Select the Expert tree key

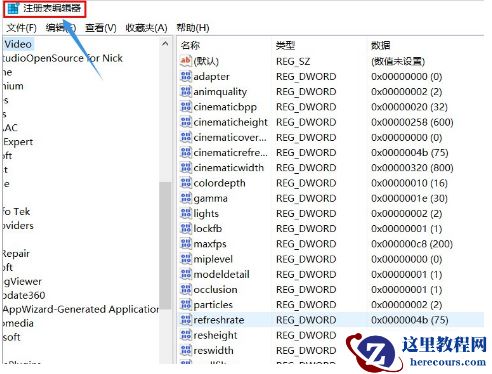pyautogui.click(x=18, y=142)
